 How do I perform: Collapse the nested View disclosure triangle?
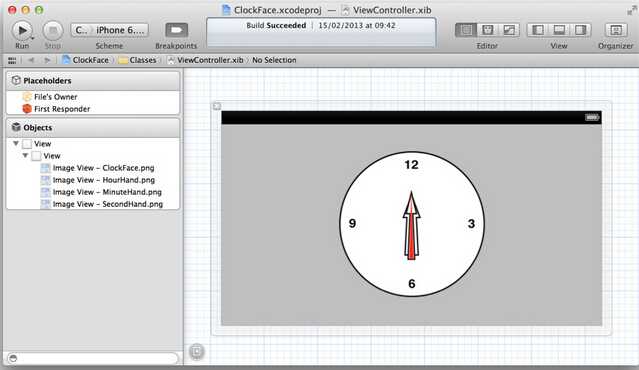[25, 156]
